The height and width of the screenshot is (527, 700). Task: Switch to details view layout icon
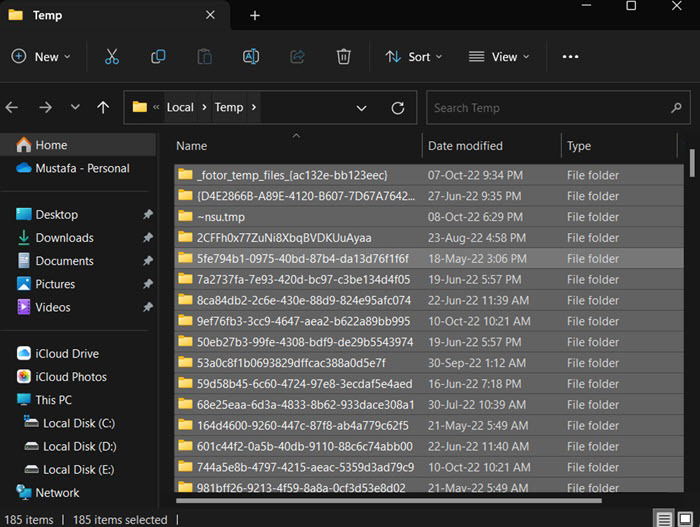coord(663,519)
